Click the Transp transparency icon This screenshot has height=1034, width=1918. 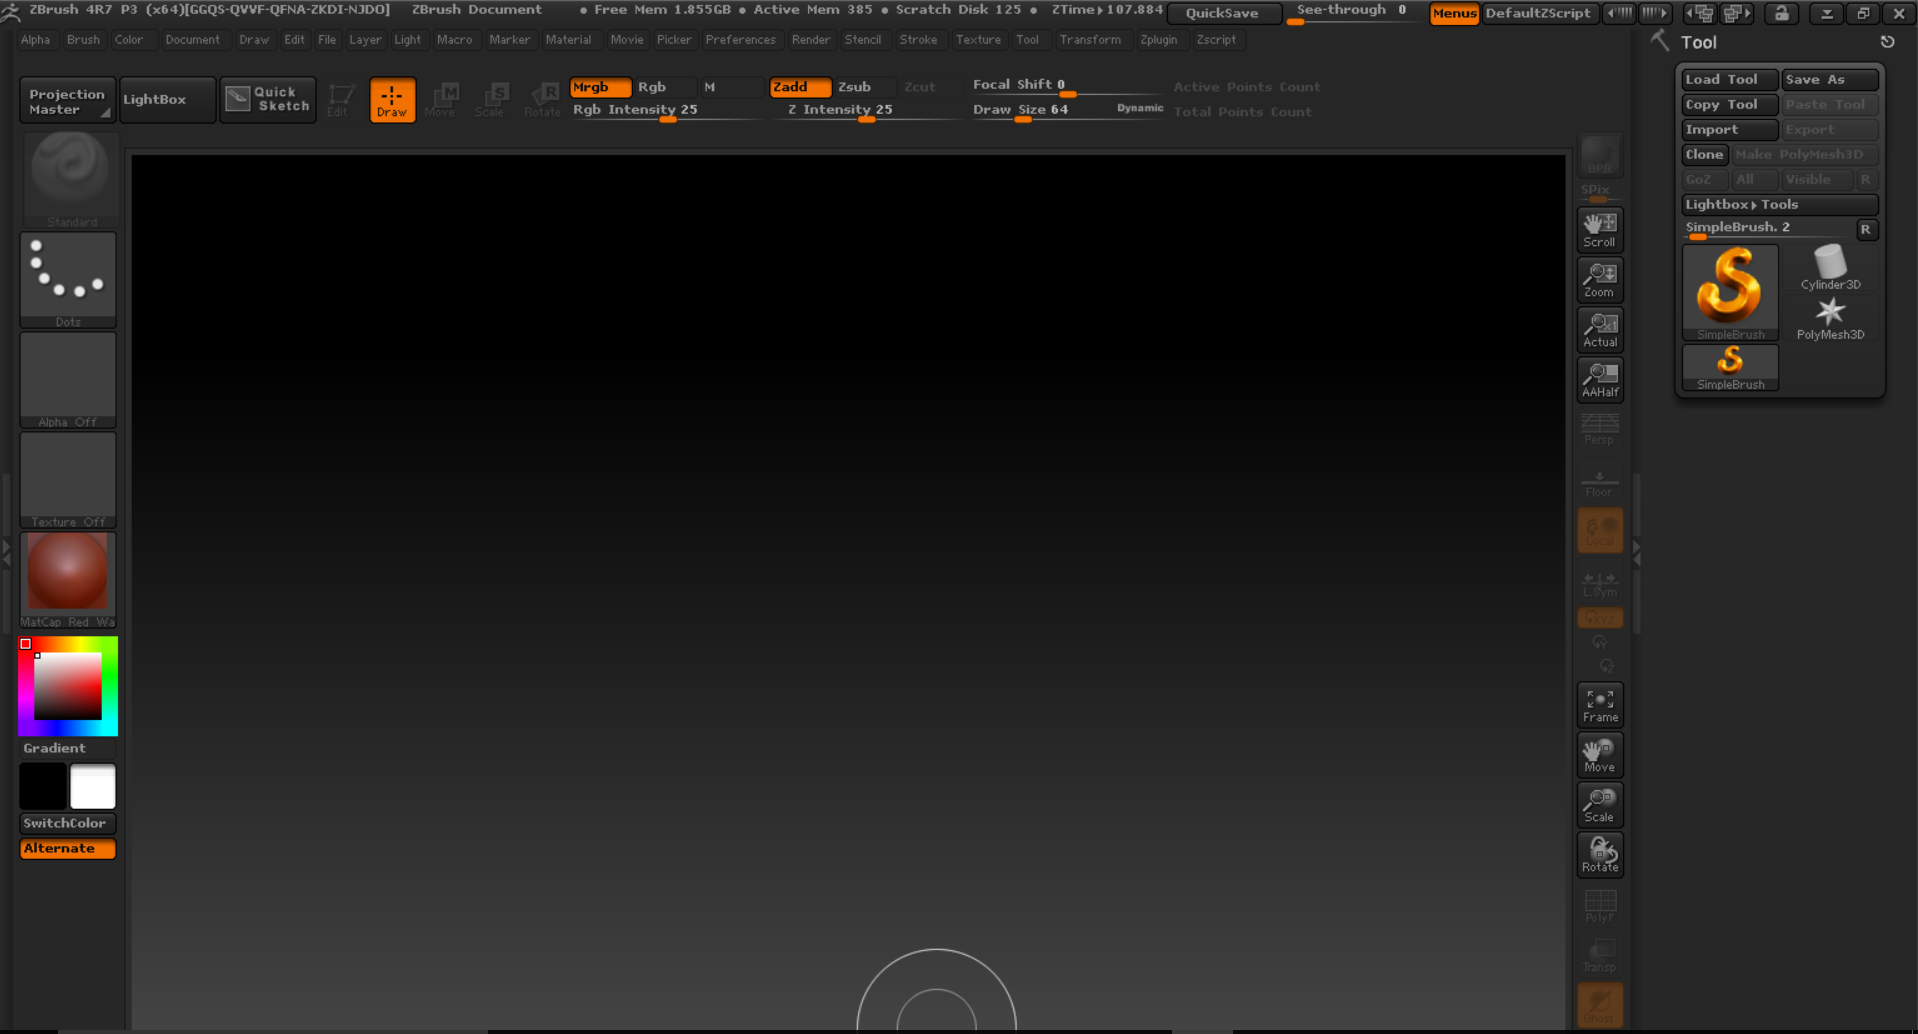pyautogui.click(x=1599, y=955)
